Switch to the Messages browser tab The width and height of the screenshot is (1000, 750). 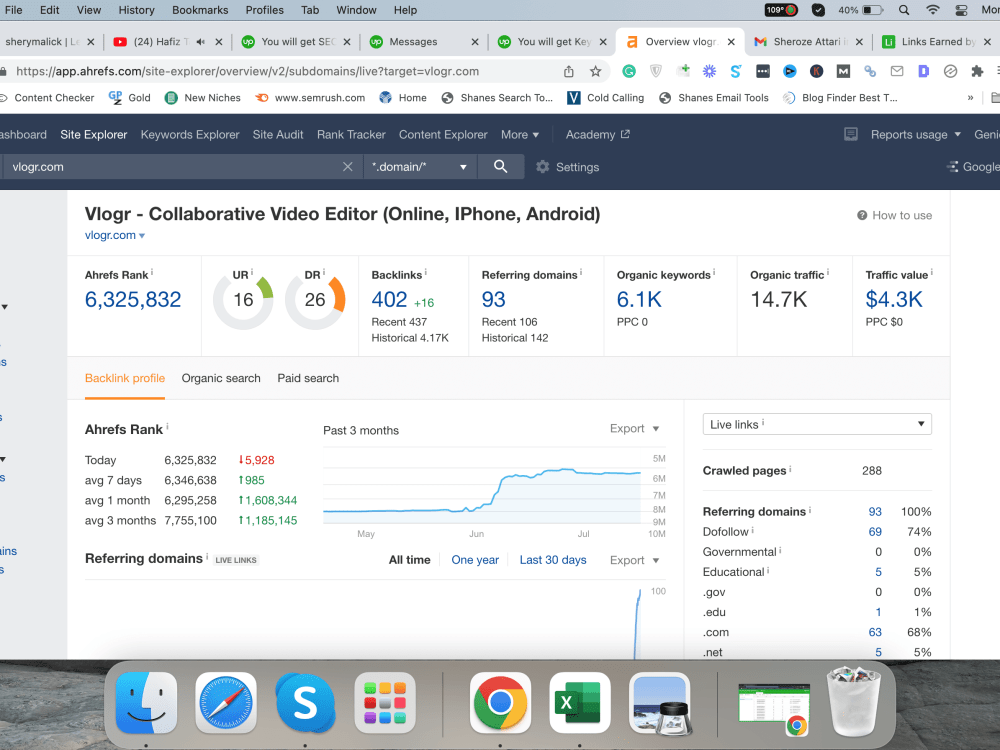point(423,41)
